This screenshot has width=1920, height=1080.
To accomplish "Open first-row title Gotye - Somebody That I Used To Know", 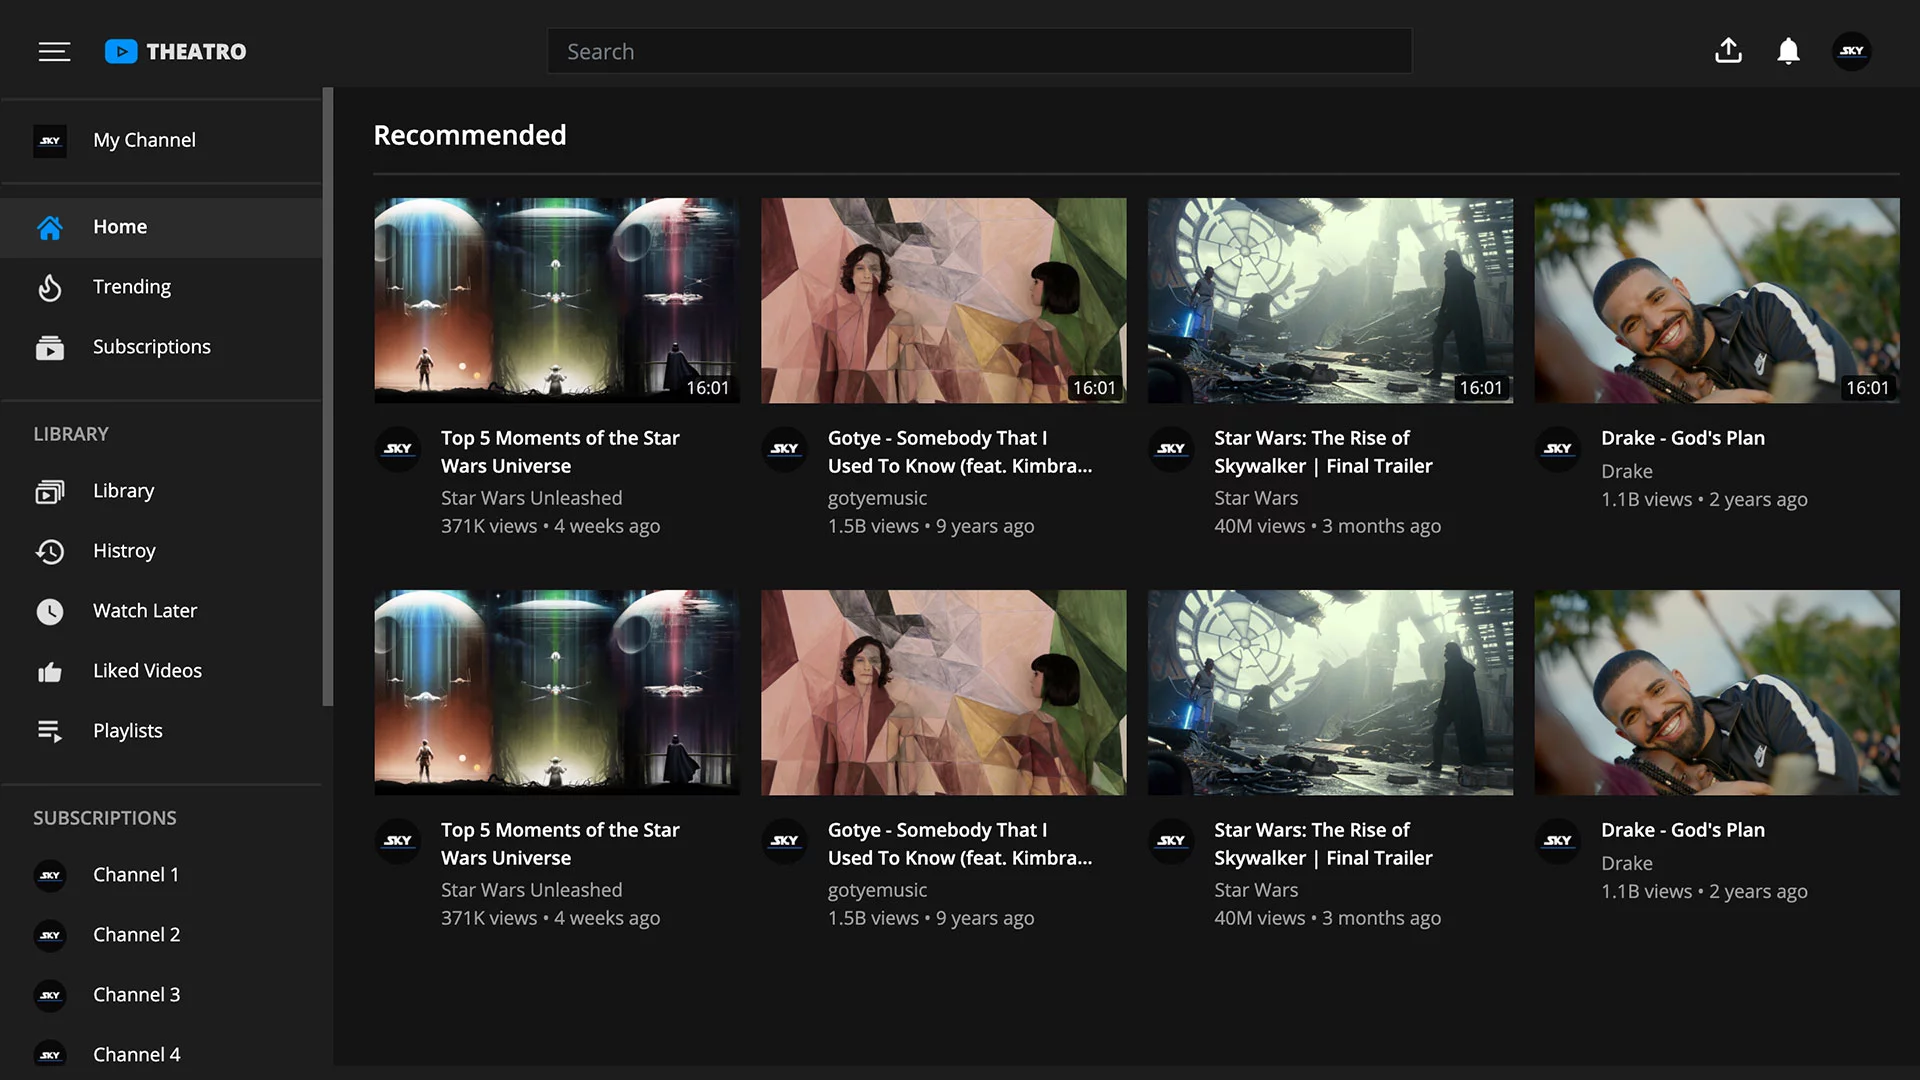I will point(960,452).
